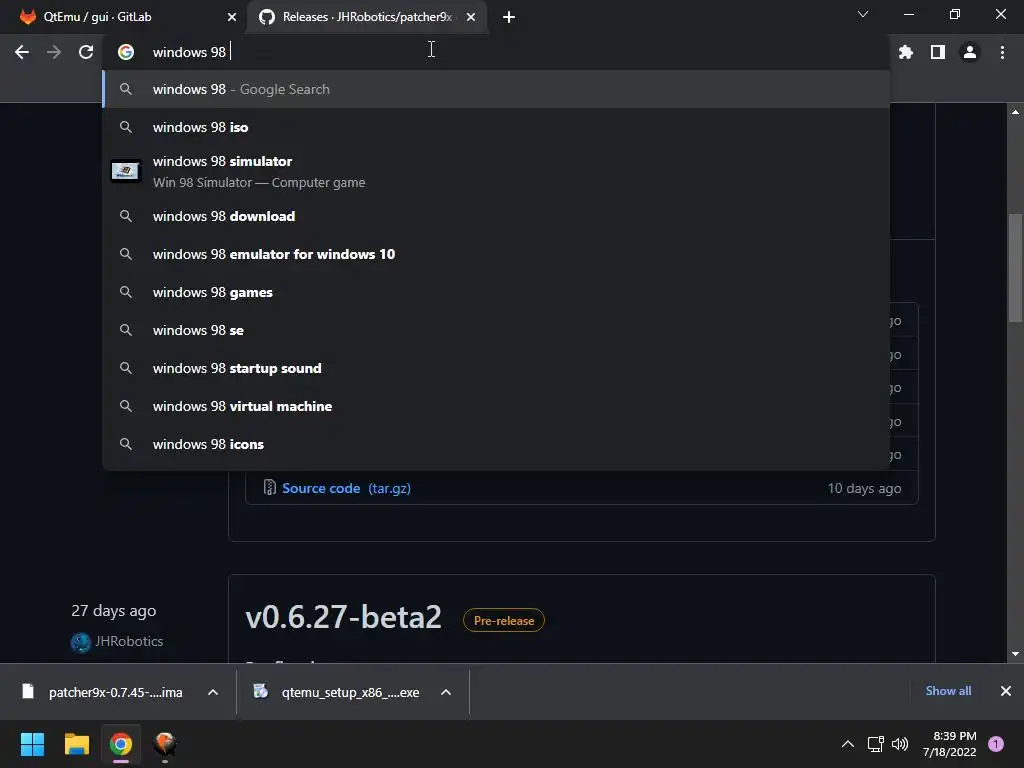The width and height of the screenshot is (1024, 768).
Task: Click the Pre-release badge
Action: 504,620
